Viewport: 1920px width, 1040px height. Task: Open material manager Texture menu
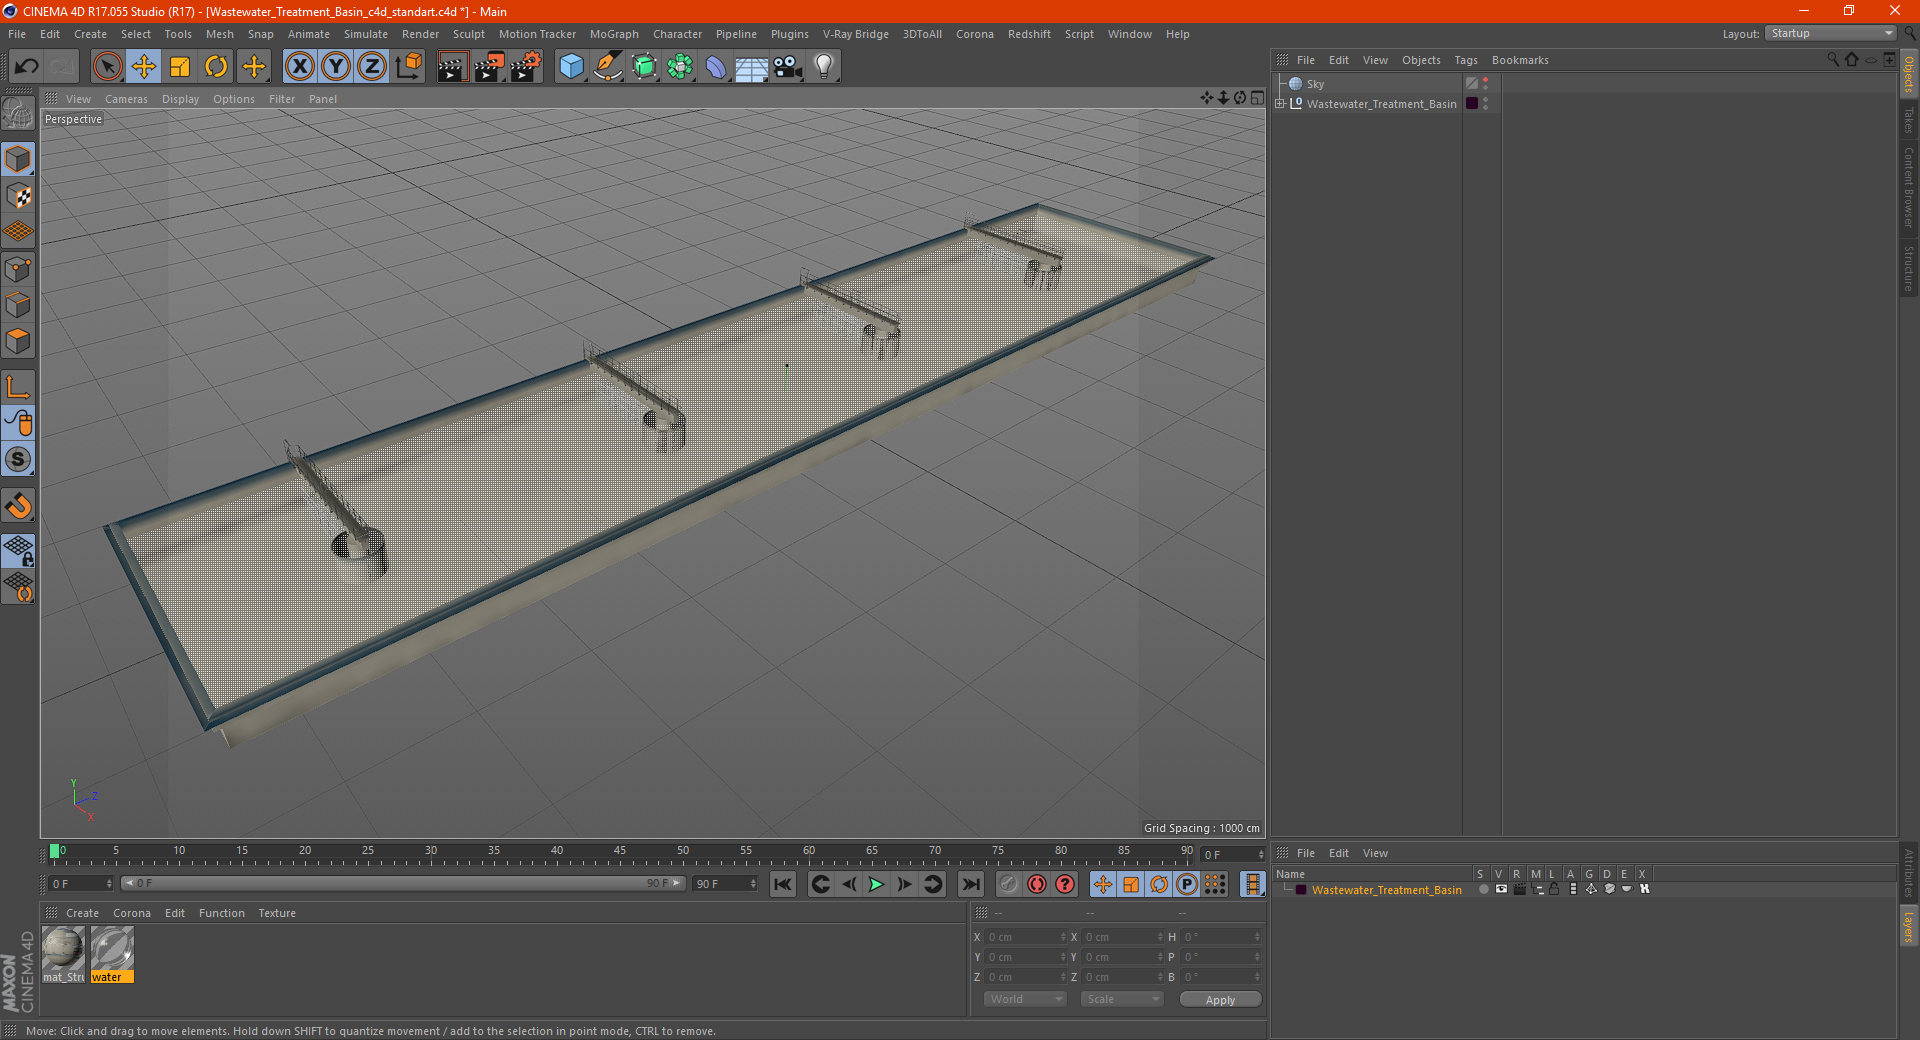pyautogui.click(x=277, y=913)
